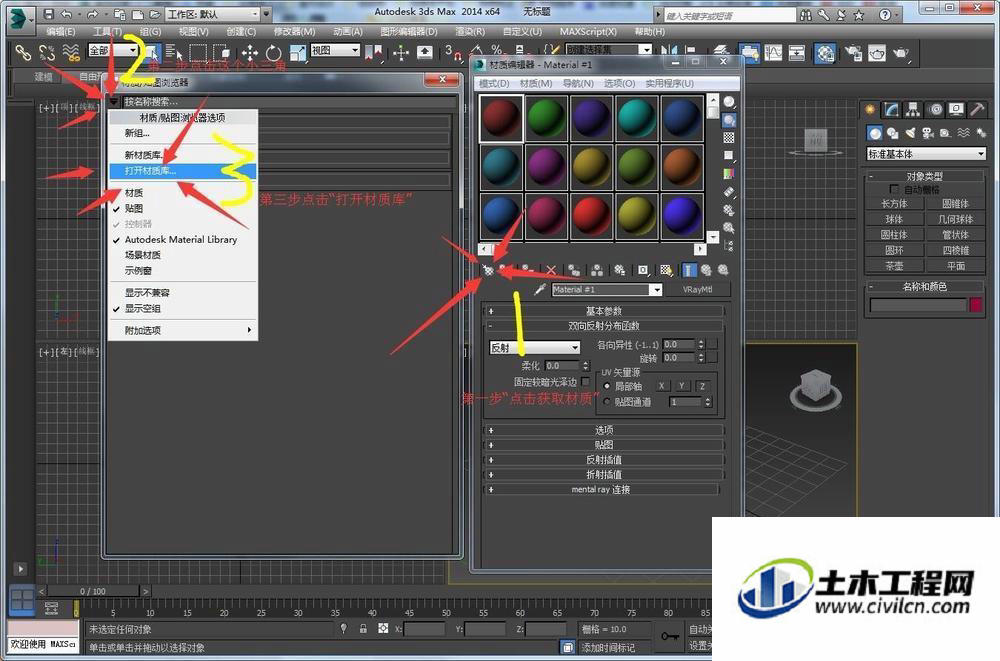Activate the Select and Move tool
The height and width of the screenshot is (661, 1000).
tap(249, 53)
